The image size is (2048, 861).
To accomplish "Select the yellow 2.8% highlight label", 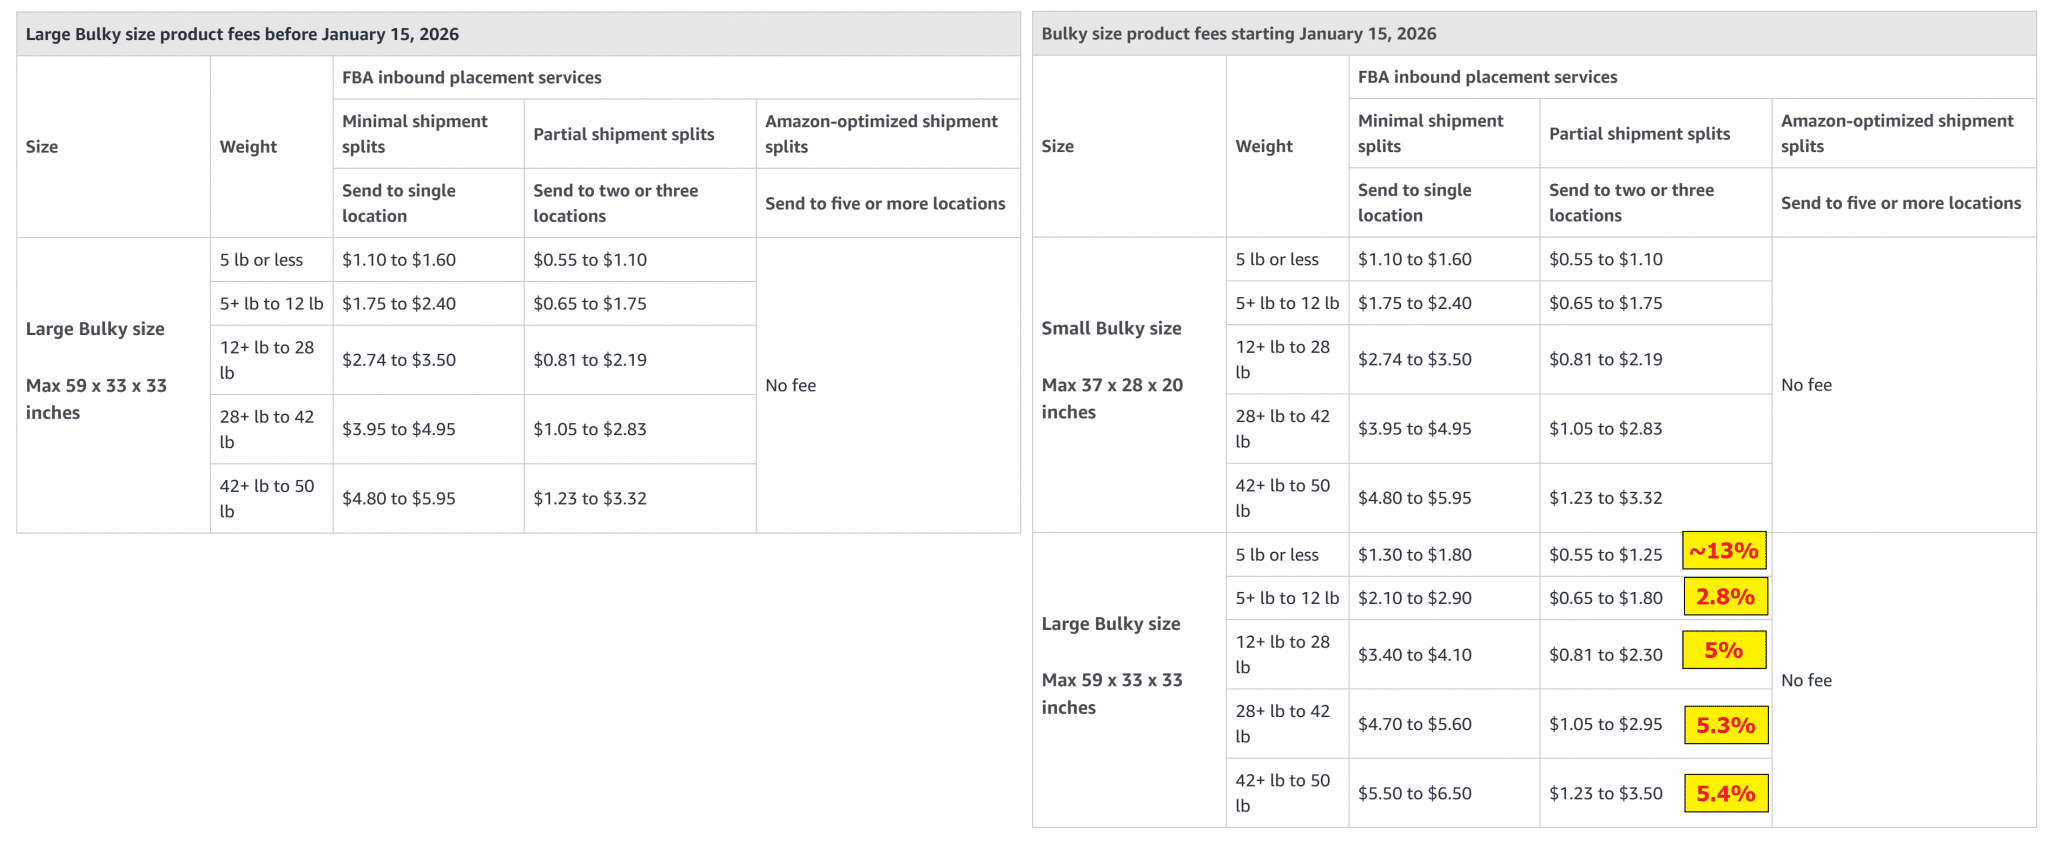I will (x=1725, y=597).
